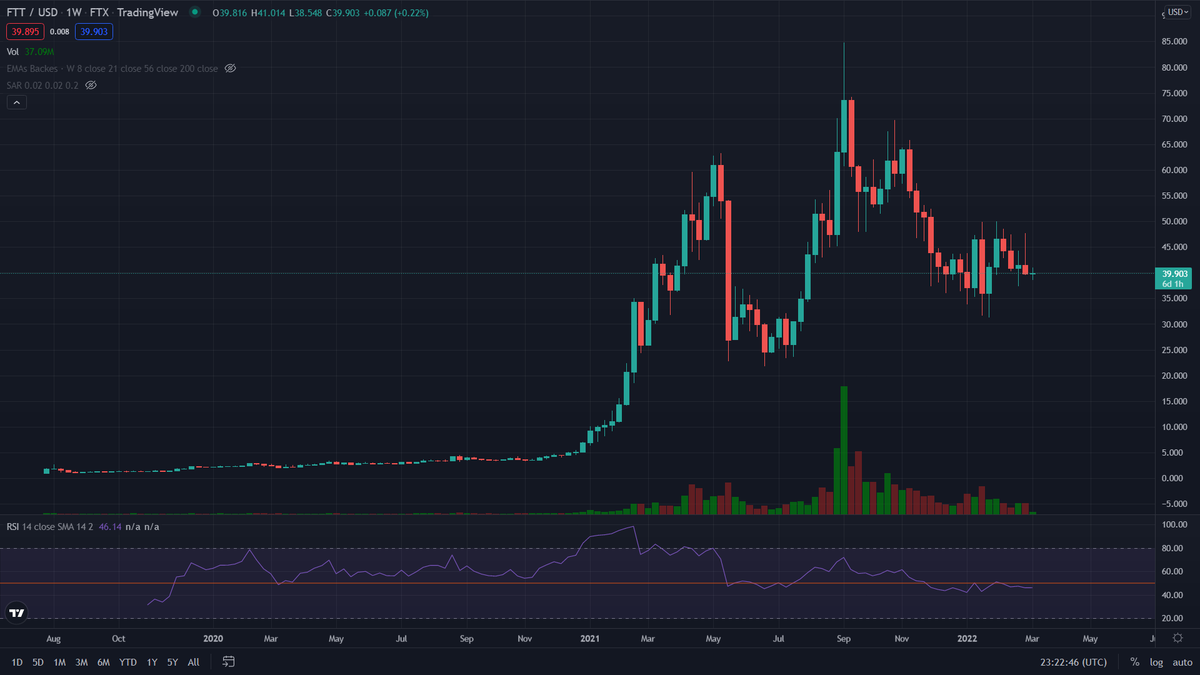Click the FTT / USD symbol title
This screenshot has height=675, width=1200.
tap(33, 12)
